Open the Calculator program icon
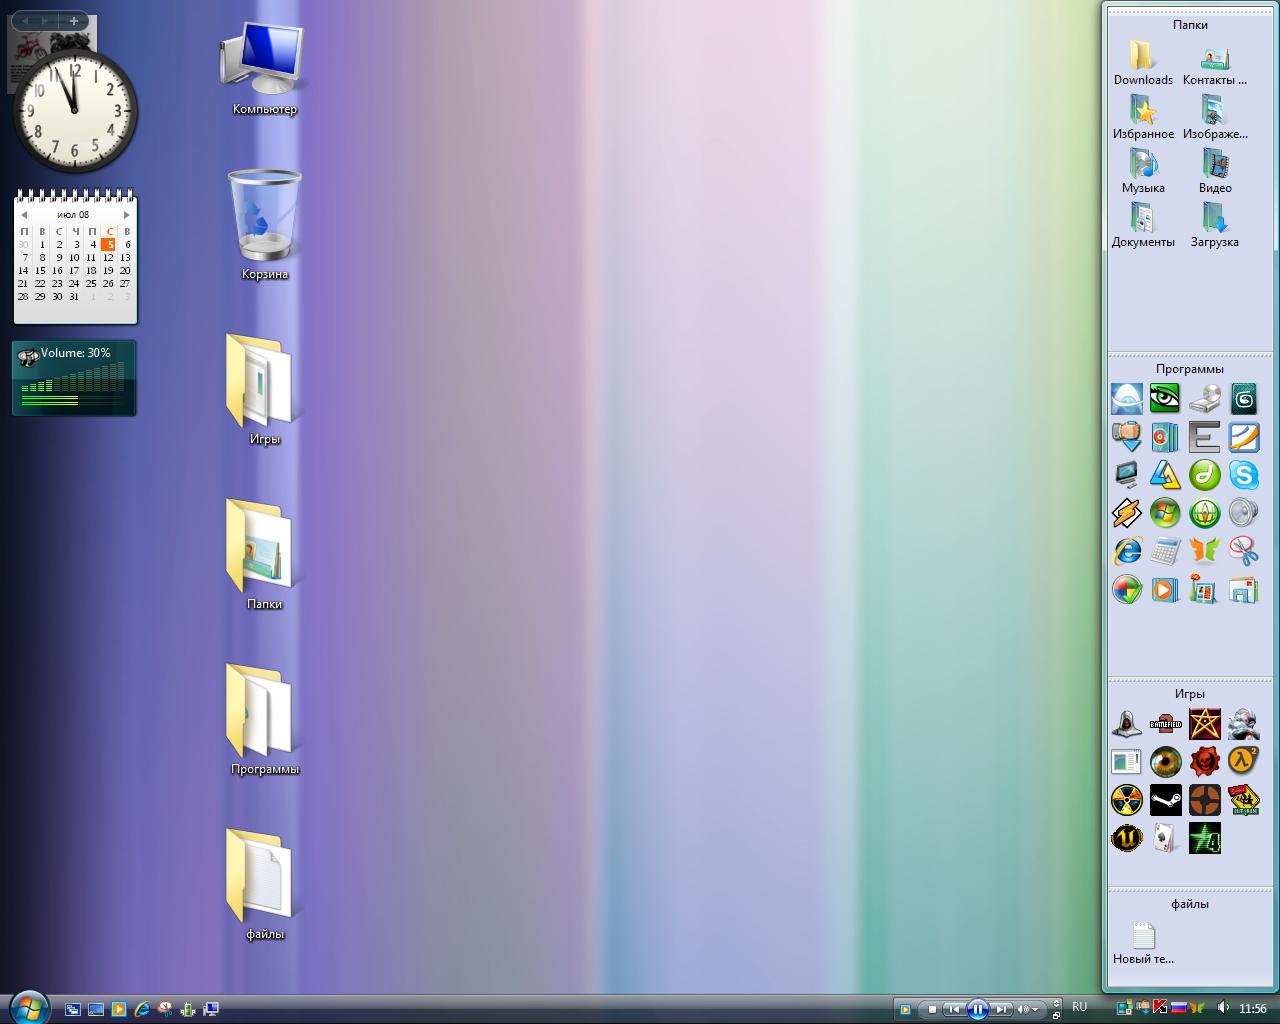Viewport: 1280px width, 1024px height. 1165,551
